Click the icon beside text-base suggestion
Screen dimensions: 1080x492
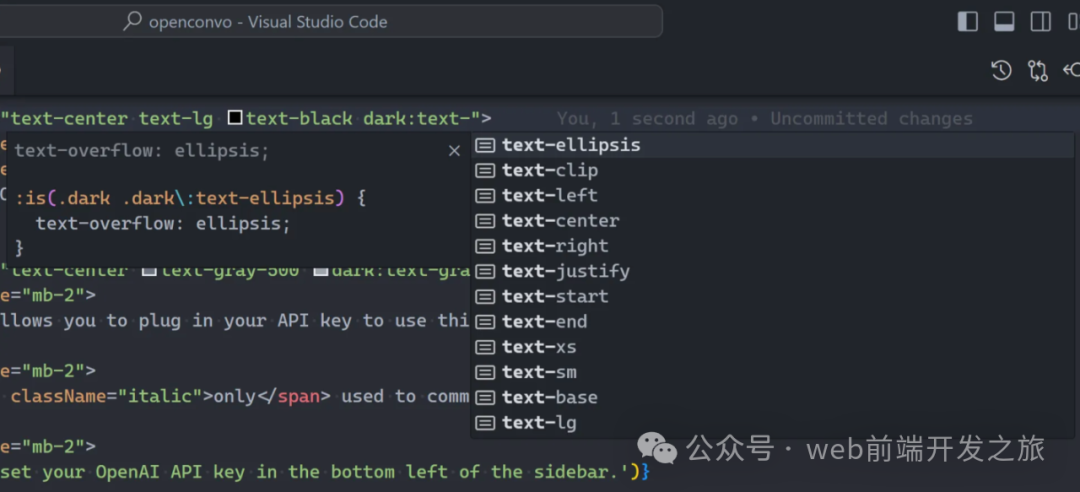485,397
